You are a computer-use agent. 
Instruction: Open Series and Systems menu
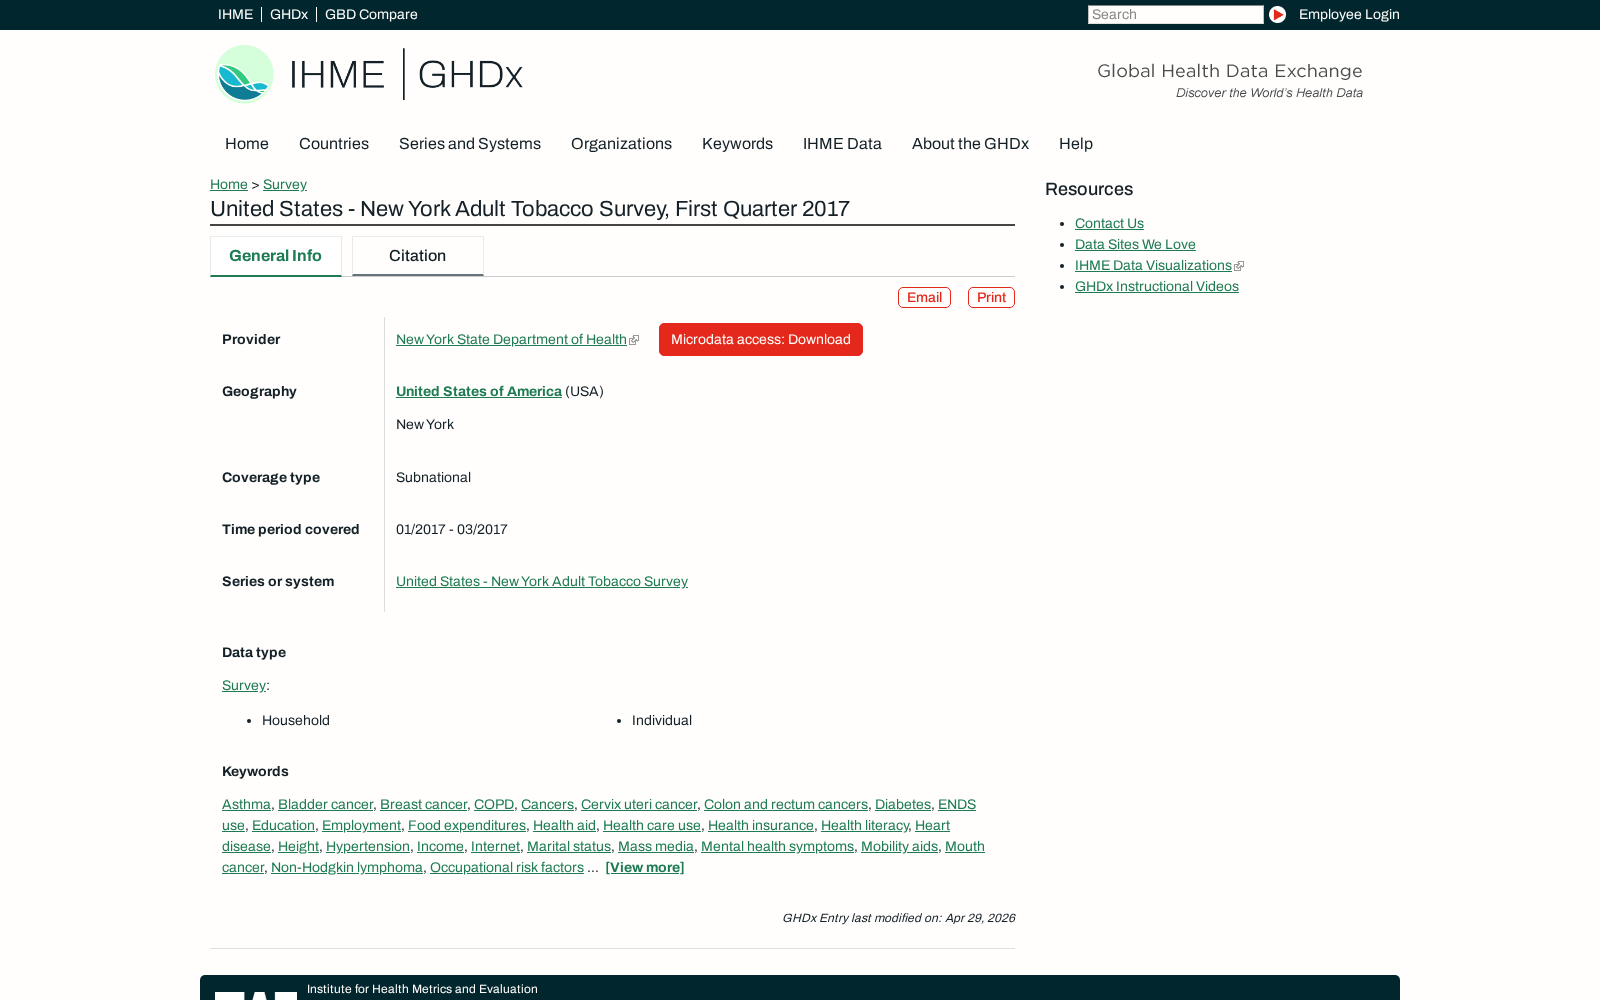pyautogui.click(x=470, y=144)
